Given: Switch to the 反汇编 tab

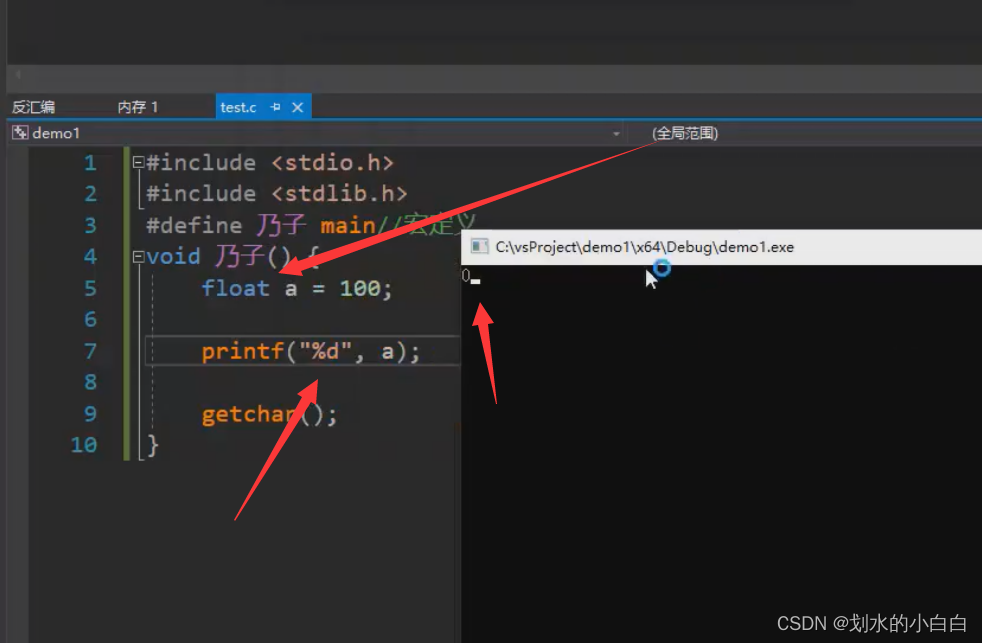Looking at the screenshot, I should tap(33, 107).
